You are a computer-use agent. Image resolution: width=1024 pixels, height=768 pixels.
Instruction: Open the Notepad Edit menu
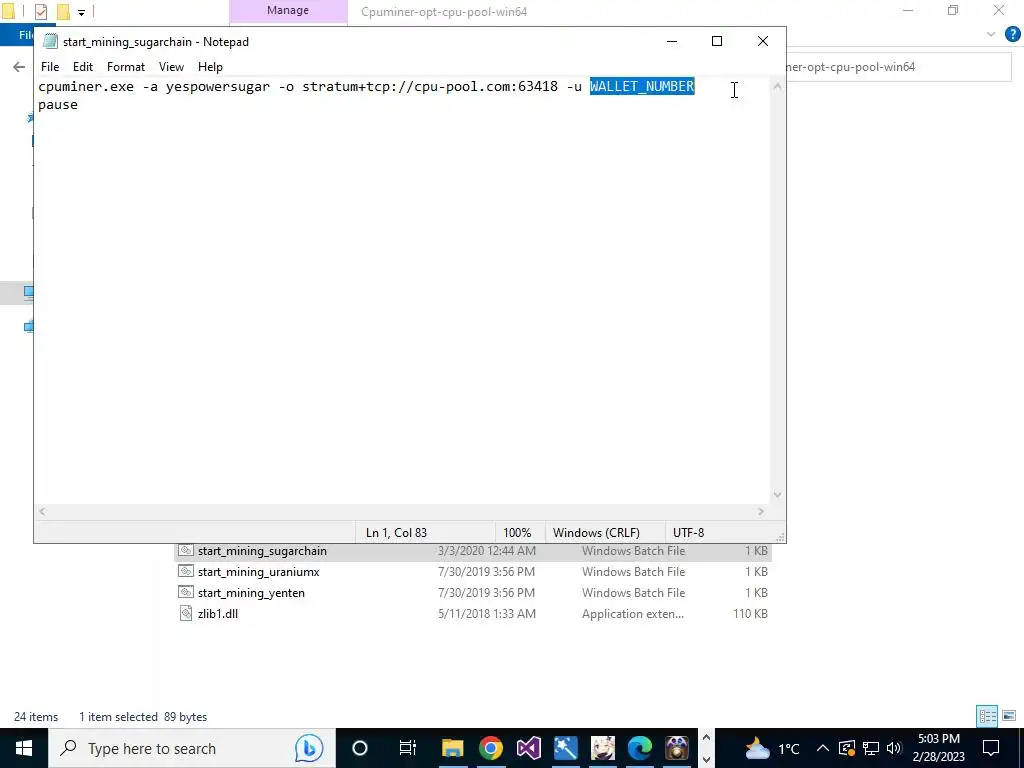[82, 67]
